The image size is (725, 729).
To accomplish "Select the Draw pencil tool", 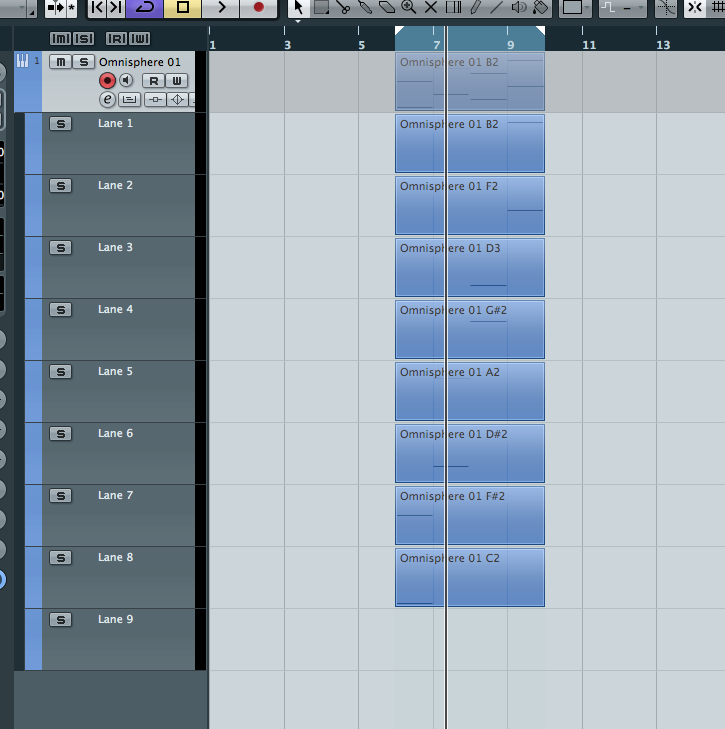I will click(474, 8).
